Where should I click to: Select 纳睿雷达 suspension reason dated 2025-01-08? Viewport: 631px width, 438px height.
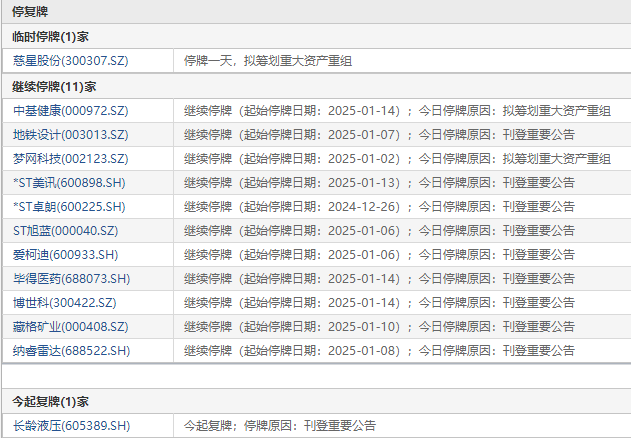(379, 351)
